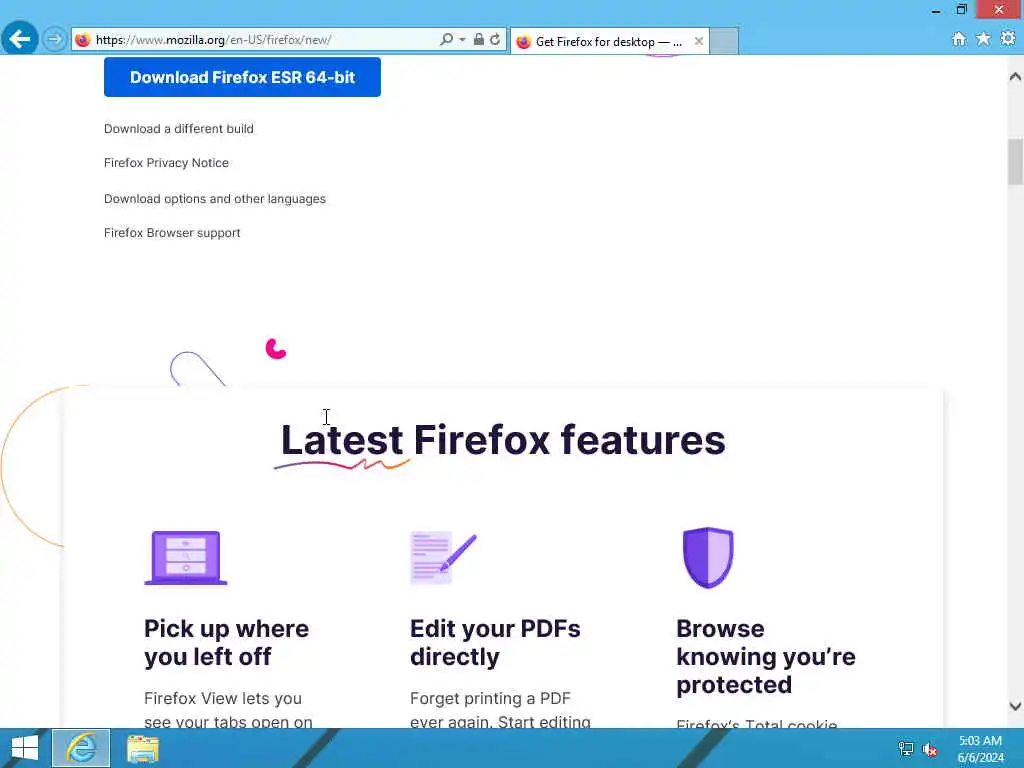Click the Firefox favicon in address bar
This screenshot has width=1024, height=768.
point(82,40)
